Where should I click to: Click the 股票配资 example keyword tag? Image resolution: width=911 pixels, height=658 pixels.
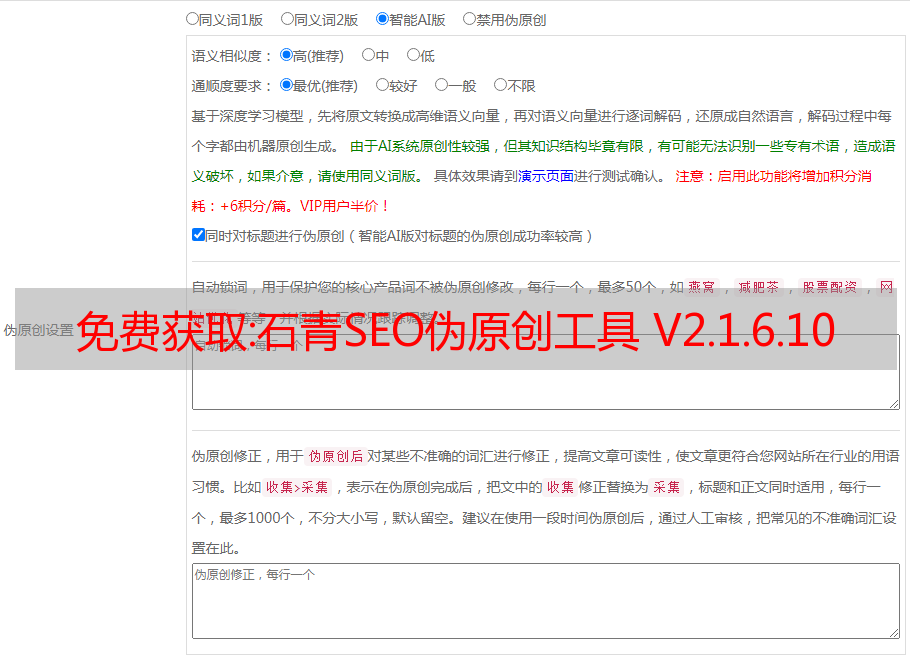[830, 287]
